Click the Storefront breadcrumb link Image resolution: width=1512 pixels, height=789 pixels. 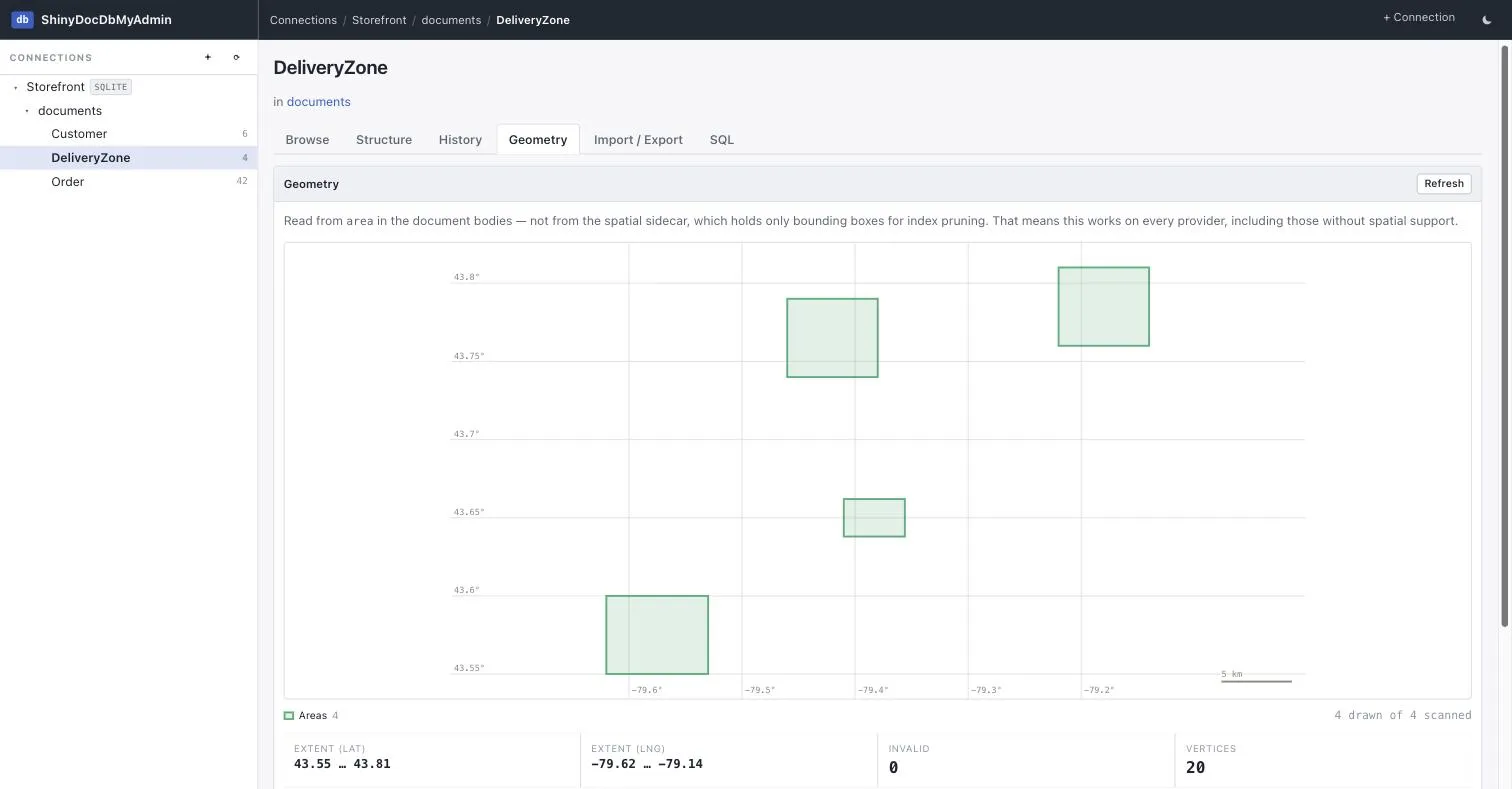point(379,20)
